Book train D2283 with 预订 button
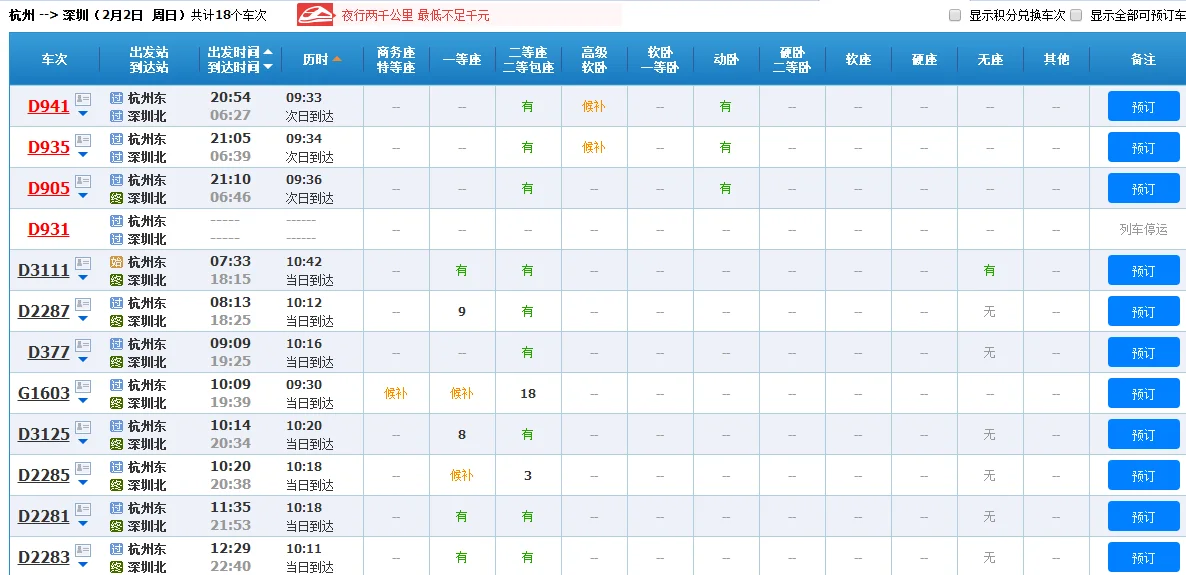This screenshot has height=575, width=1186. click(1144, 558)
